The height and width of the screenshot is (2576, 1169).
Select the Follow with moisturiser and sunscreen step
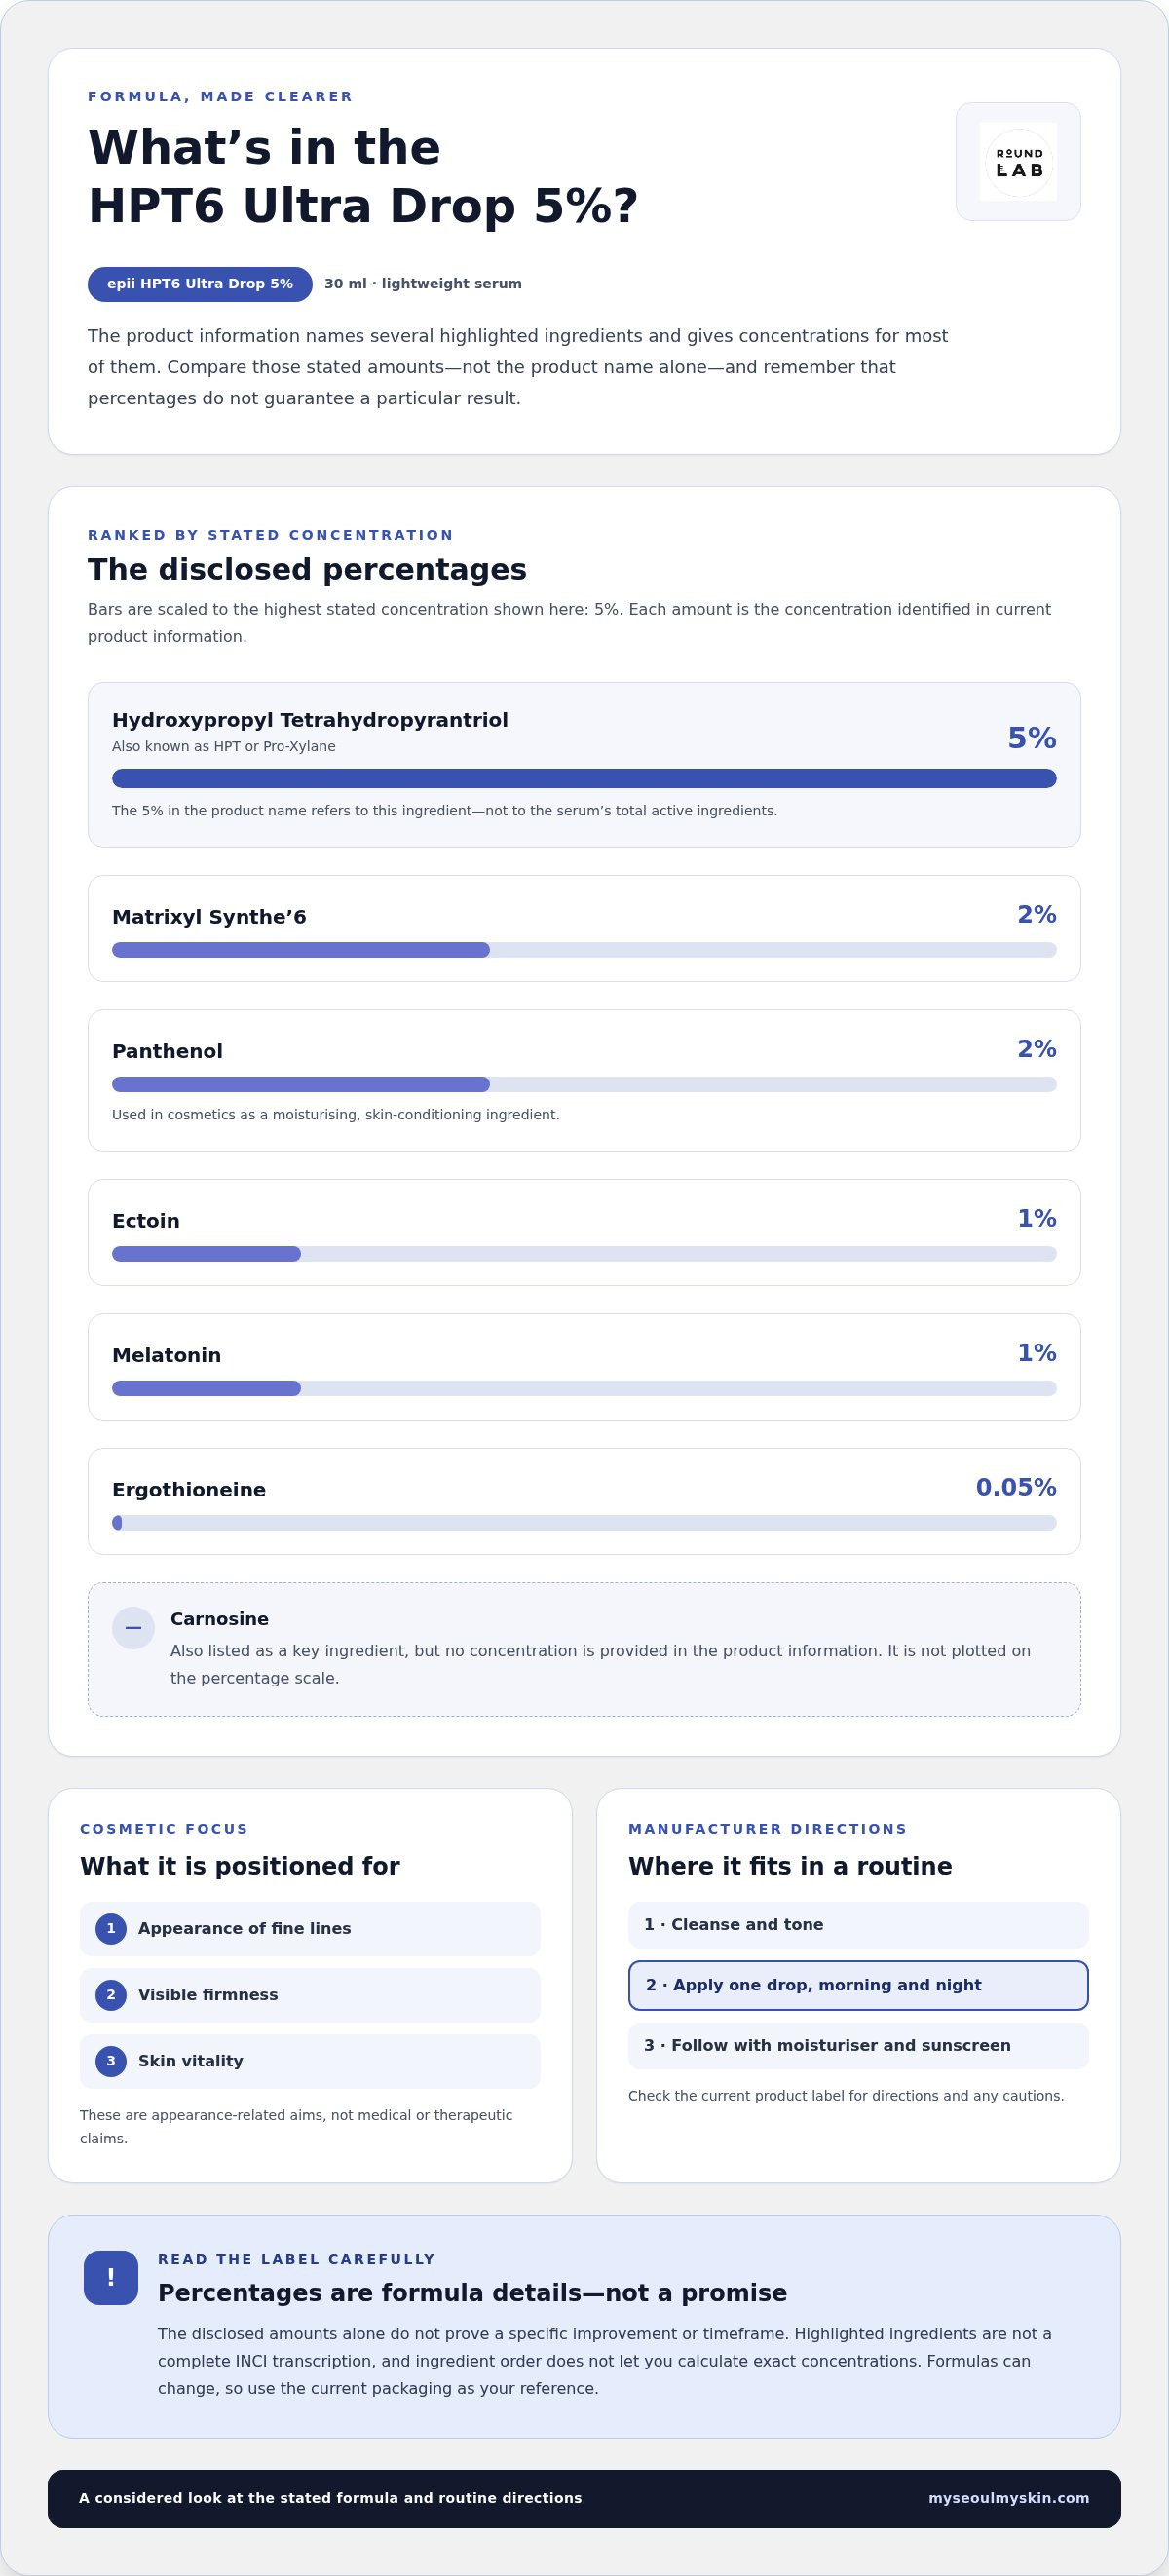[858, 2045]
